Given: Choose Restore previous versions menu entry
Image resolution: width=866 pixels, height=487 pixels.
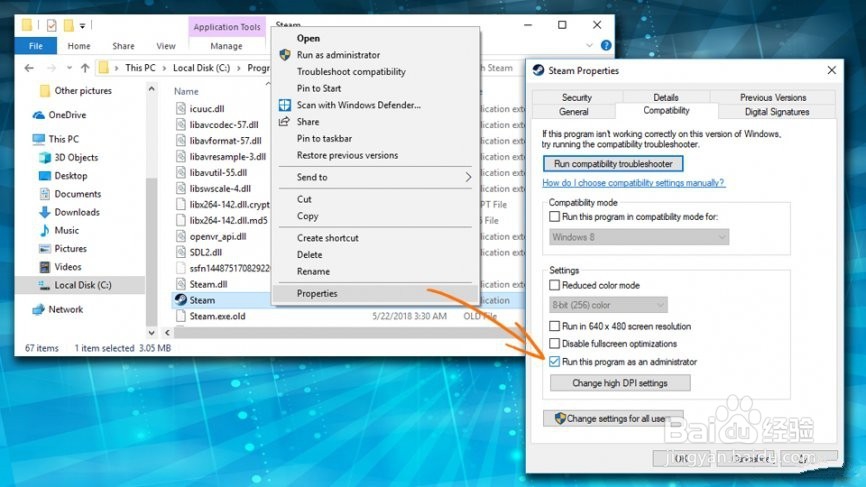Looking at the screenshot, I should pyautogui.click(x=347, y=155).
